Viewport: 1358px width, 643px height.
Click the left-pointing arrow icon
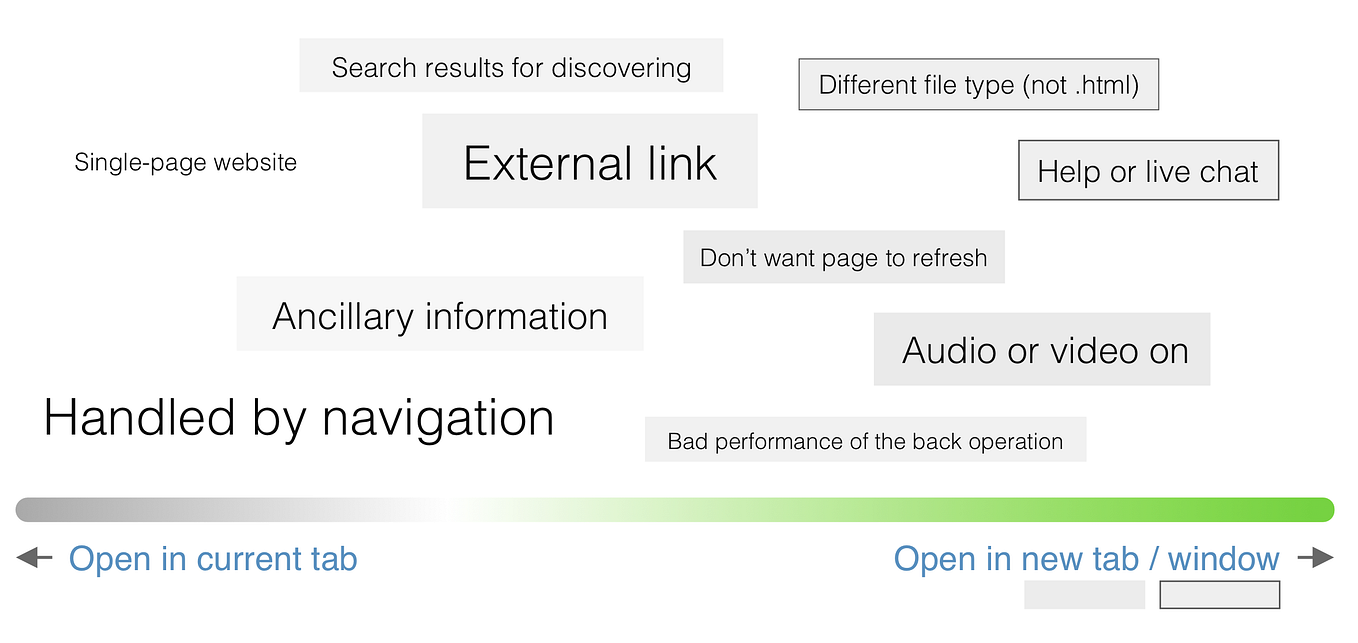[x=33, y=558]
